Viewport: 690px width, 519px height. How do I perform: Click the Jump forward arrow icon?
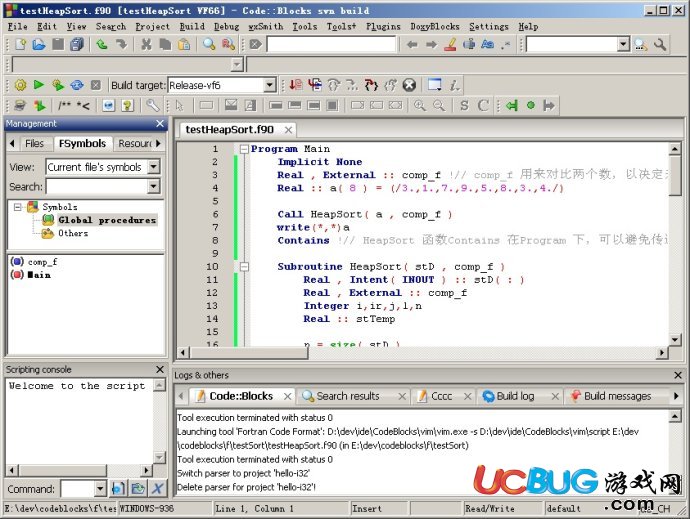pos(432,44)
